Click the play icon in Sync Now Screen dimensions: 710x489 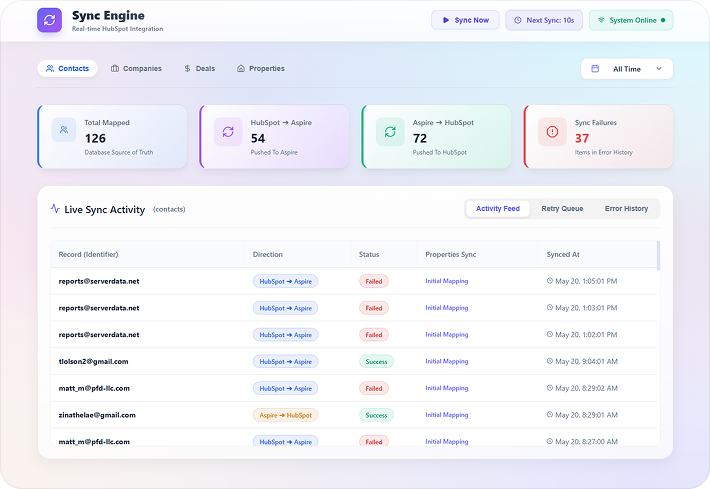(446, 20)
